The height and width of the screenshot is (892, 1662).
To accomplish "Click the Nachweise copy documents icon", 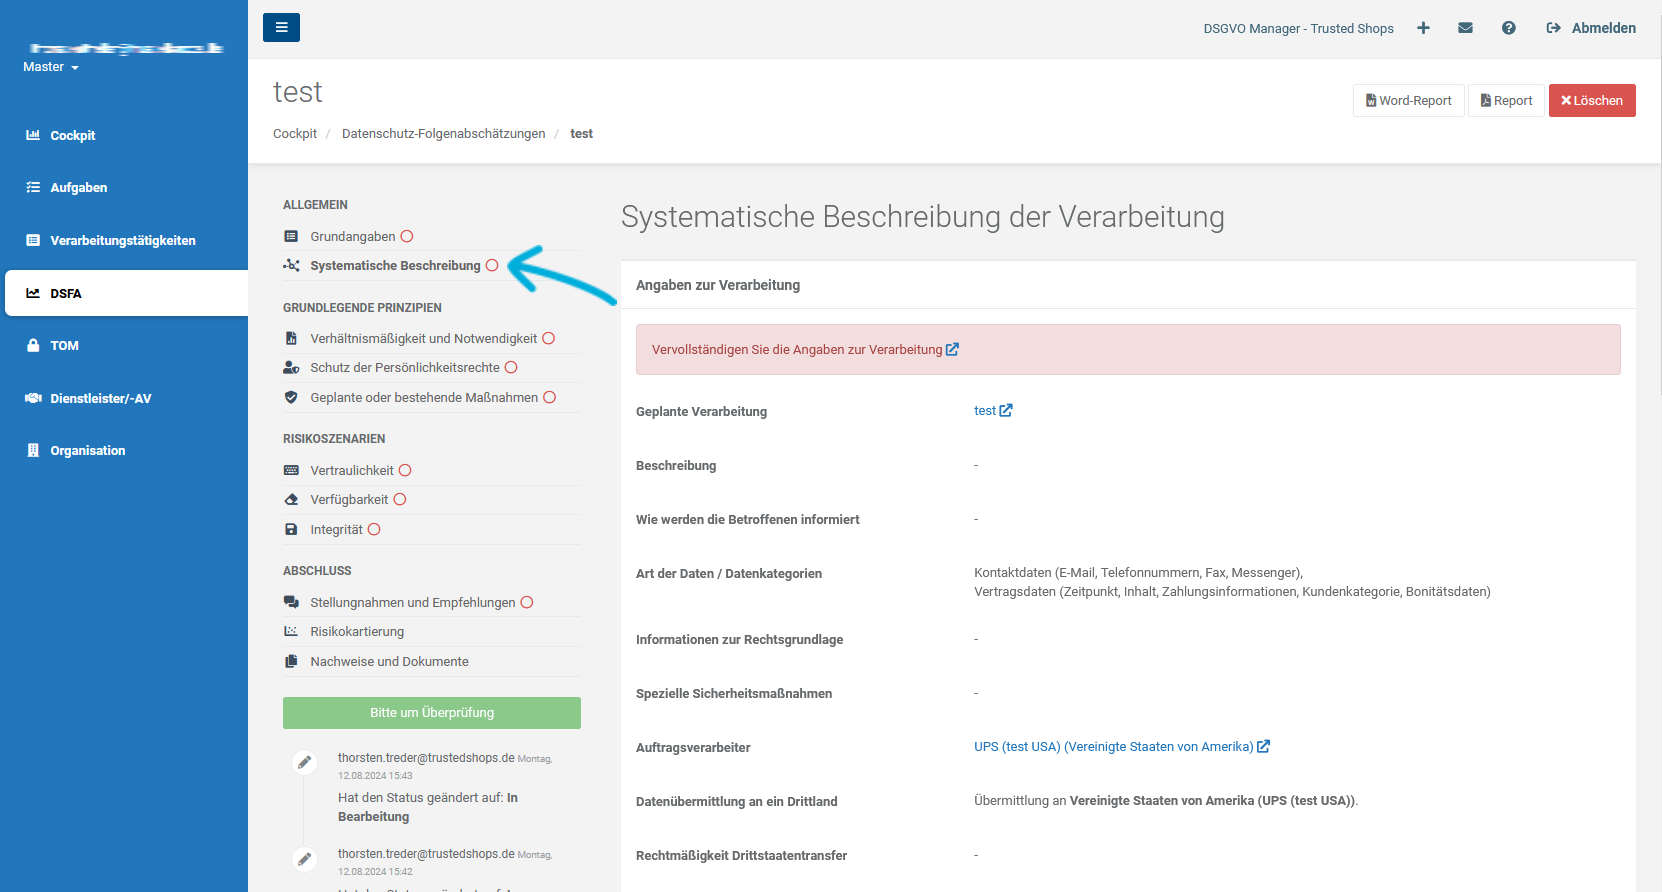I will tap(291, 661).
